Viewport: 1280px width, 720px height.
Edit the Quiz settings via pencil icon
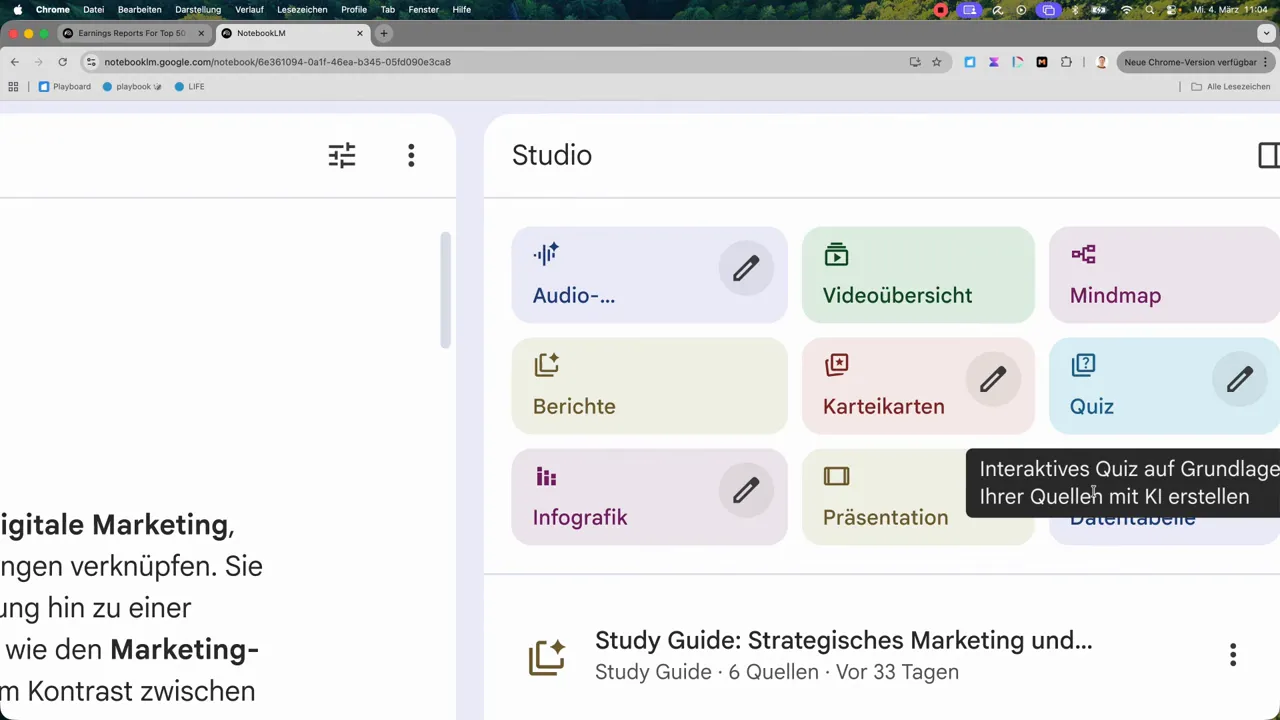[x=1239, y=380]
